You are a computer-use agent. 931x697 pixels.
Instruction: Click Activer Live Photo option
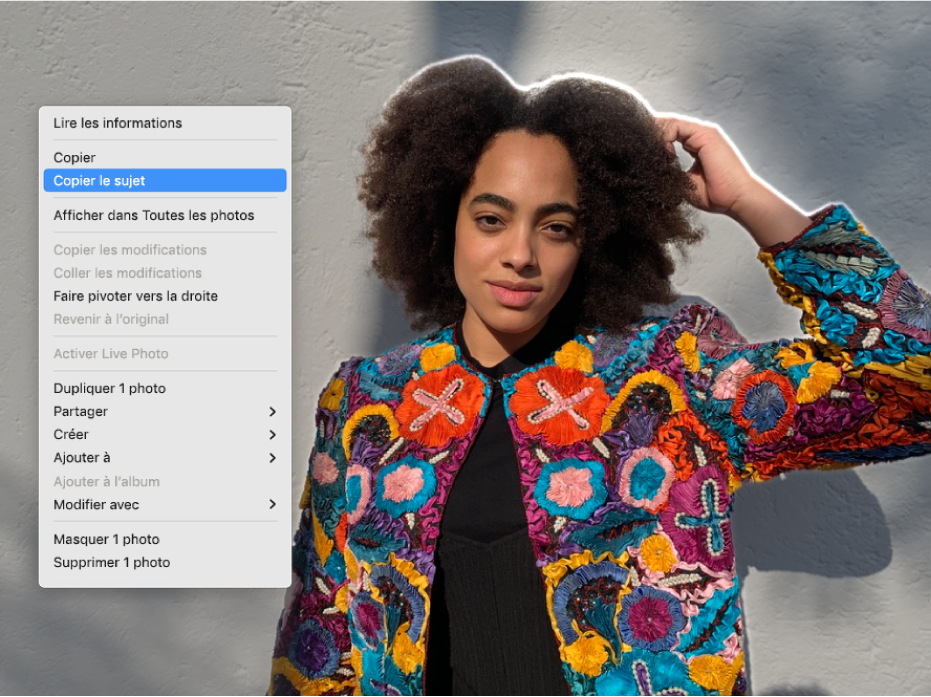tap(110, 354)
